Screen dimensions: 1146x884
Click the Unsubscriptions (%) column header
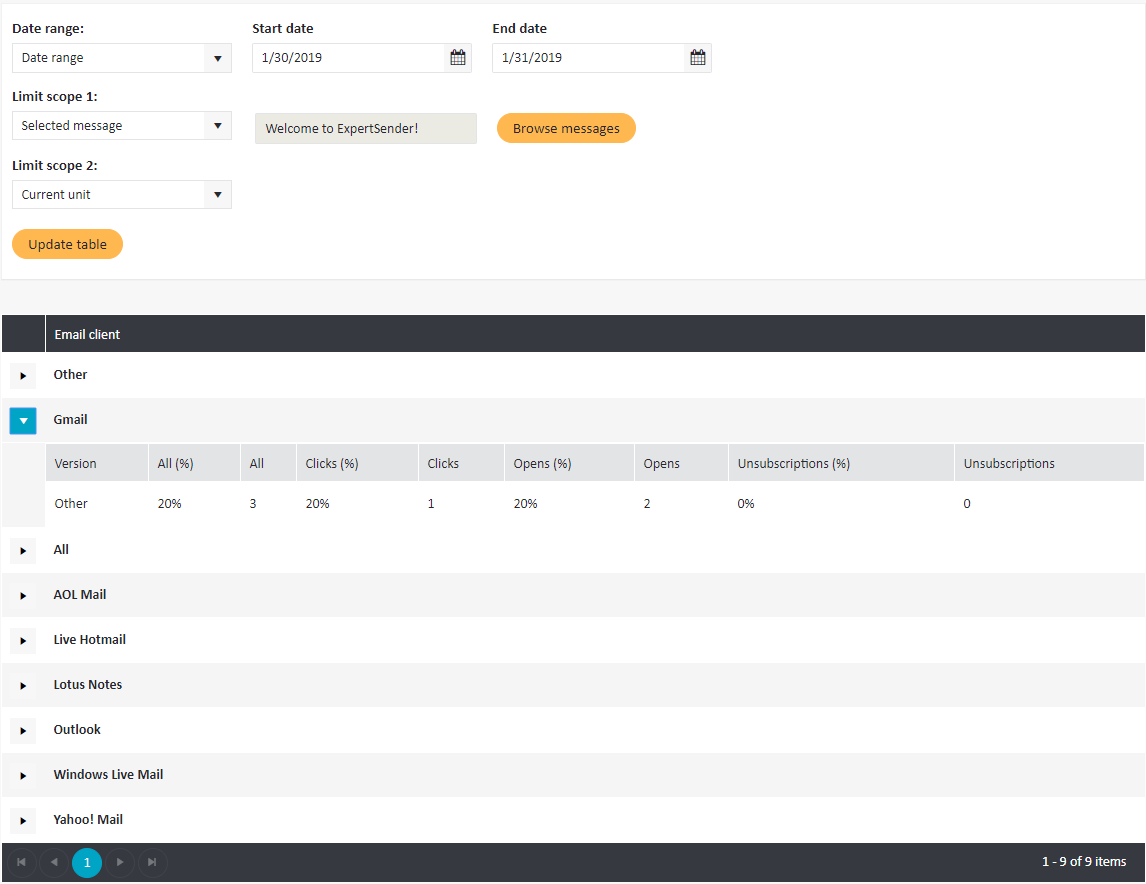click(841, 463)
